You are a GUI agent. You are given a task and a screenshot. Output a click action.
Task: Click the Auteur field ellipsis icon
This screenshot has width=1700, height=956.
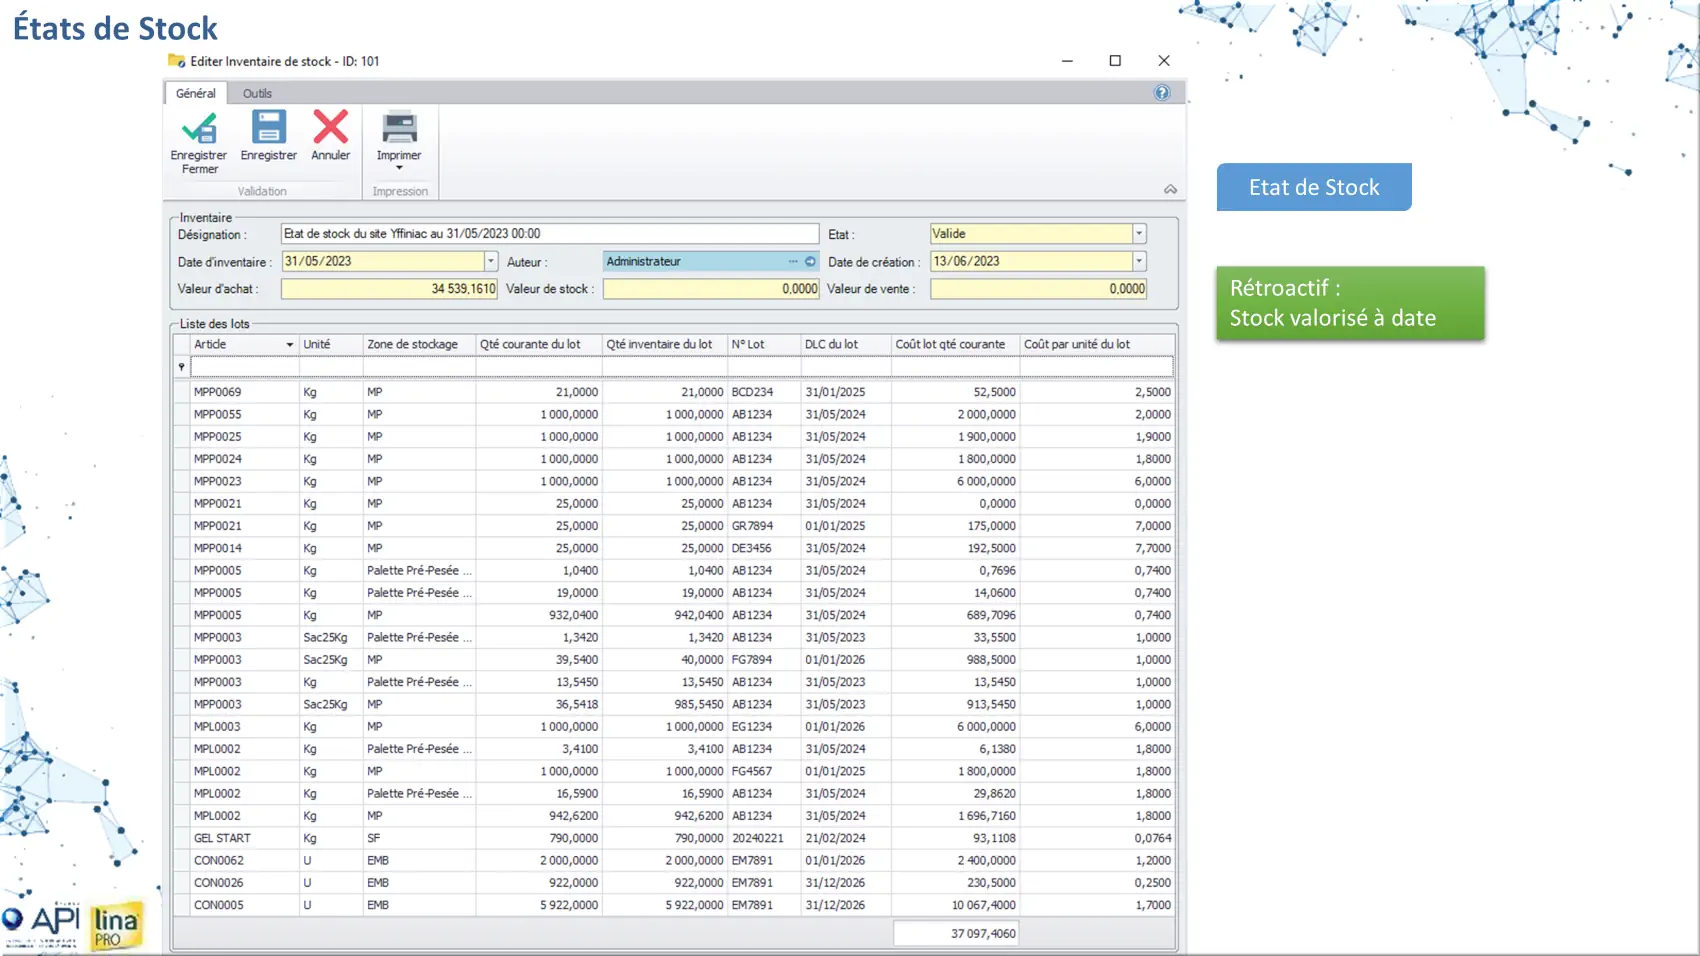(x=793, y=262)
